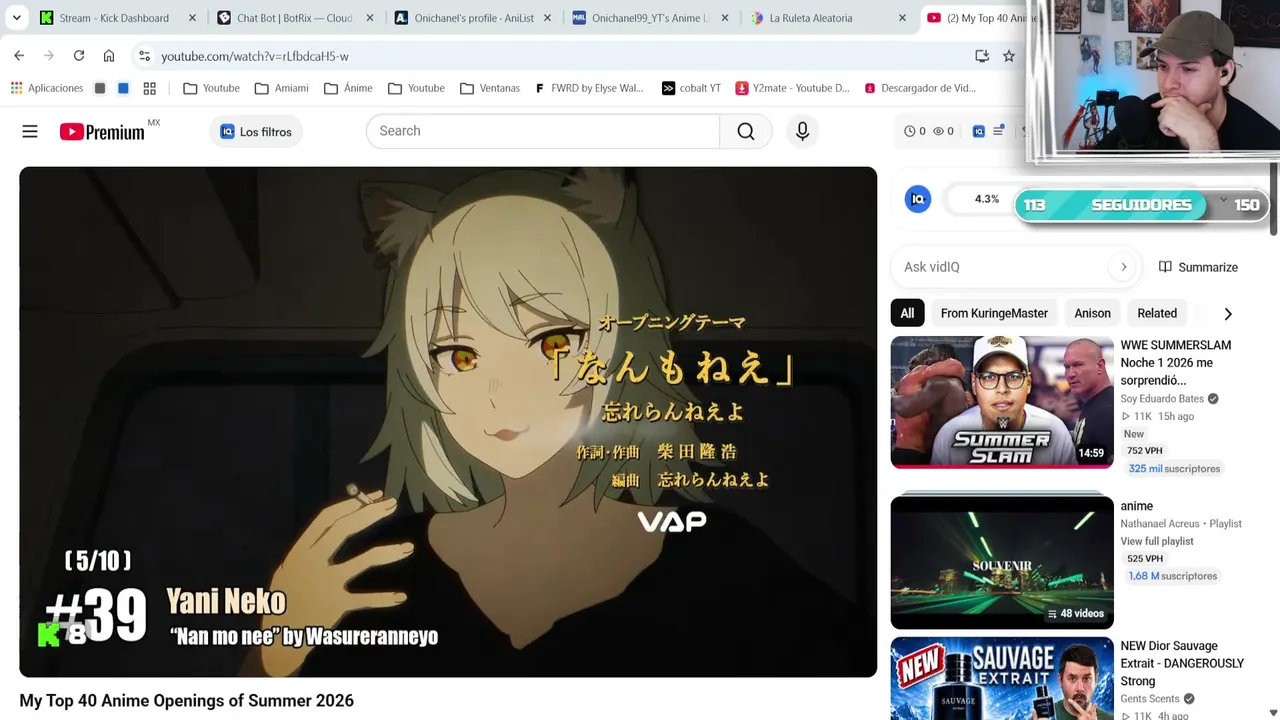Close the Chat Bot BotRix tab
Viewport: 1280px width, 720px height.
370,18
